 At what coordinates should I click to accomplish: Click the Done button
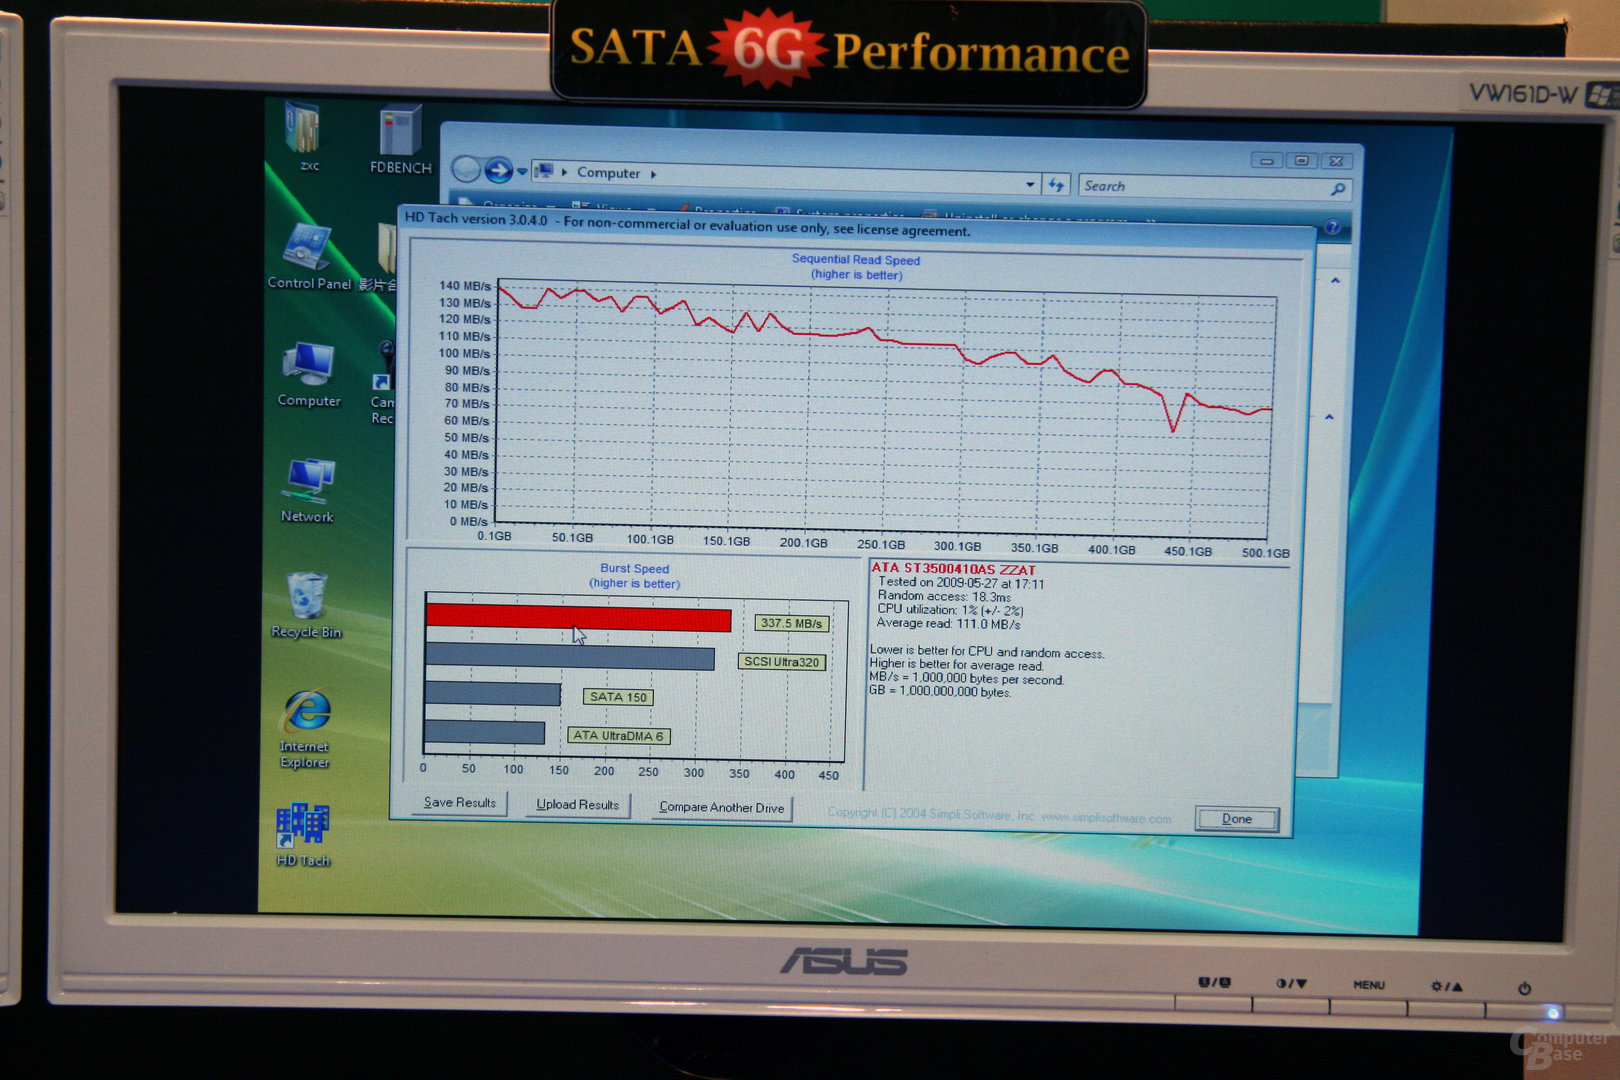click(x=1237, y=819)
